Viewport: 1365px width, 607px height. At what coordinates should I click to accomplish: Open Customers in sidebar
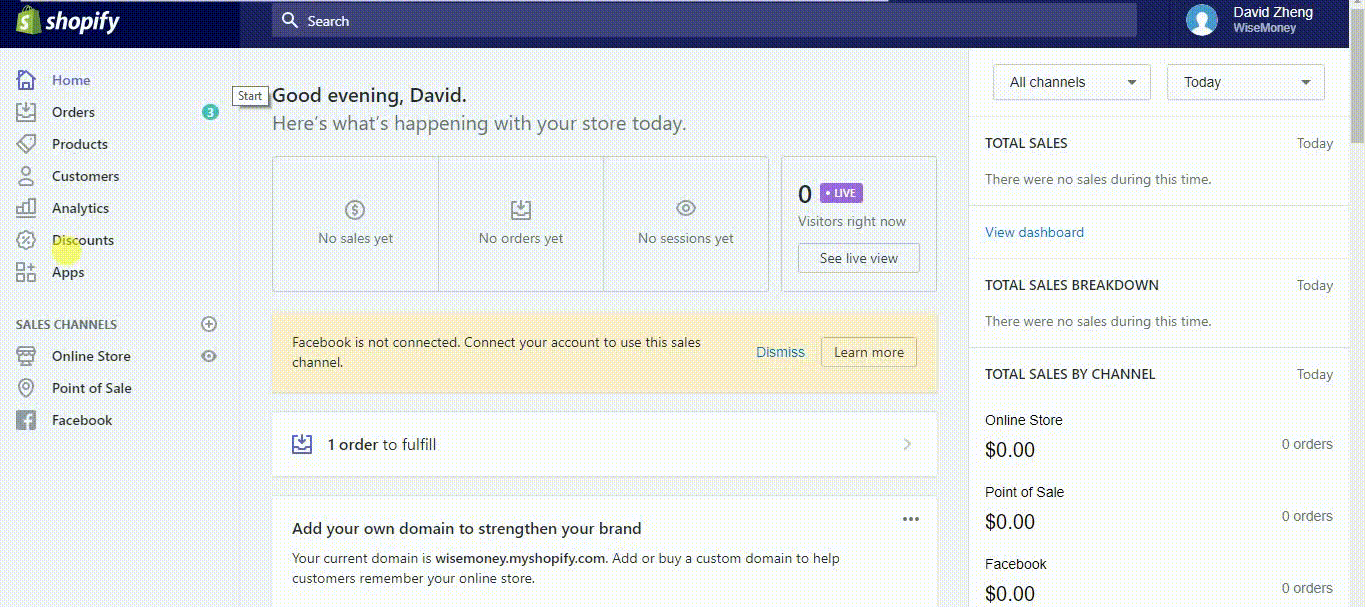85,176
